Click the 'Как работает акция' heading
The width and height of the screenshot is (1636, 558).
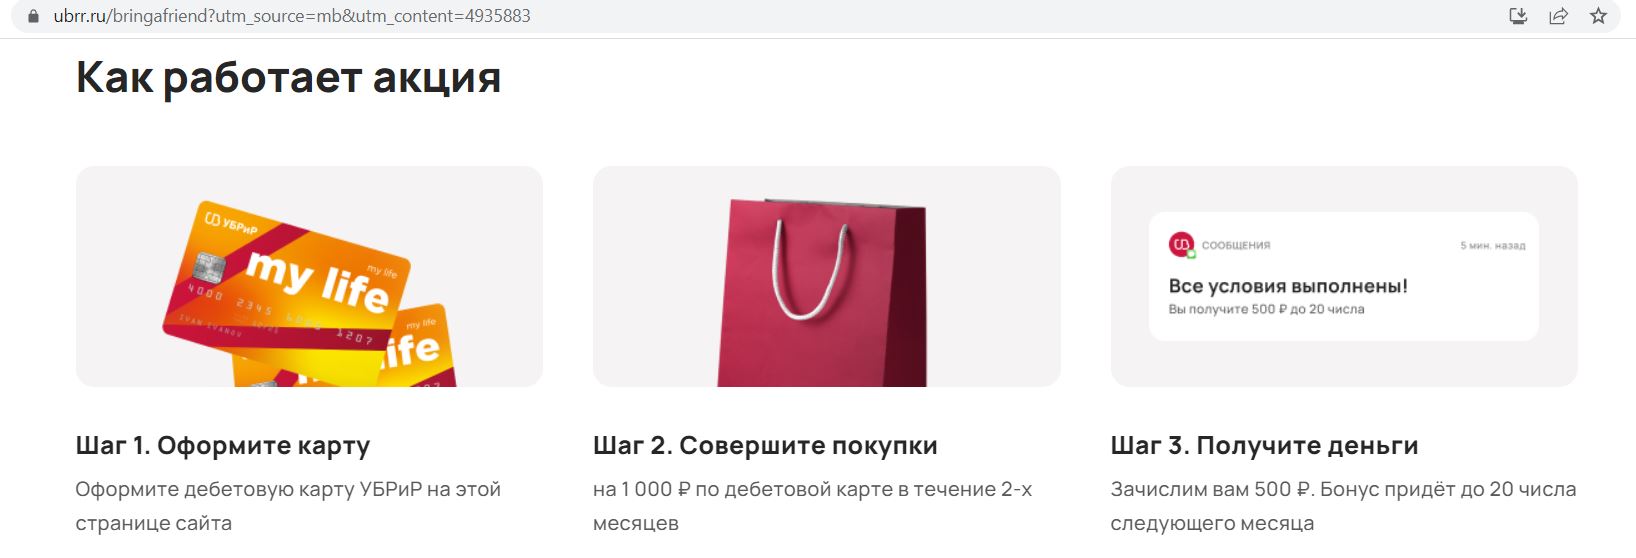288,78
